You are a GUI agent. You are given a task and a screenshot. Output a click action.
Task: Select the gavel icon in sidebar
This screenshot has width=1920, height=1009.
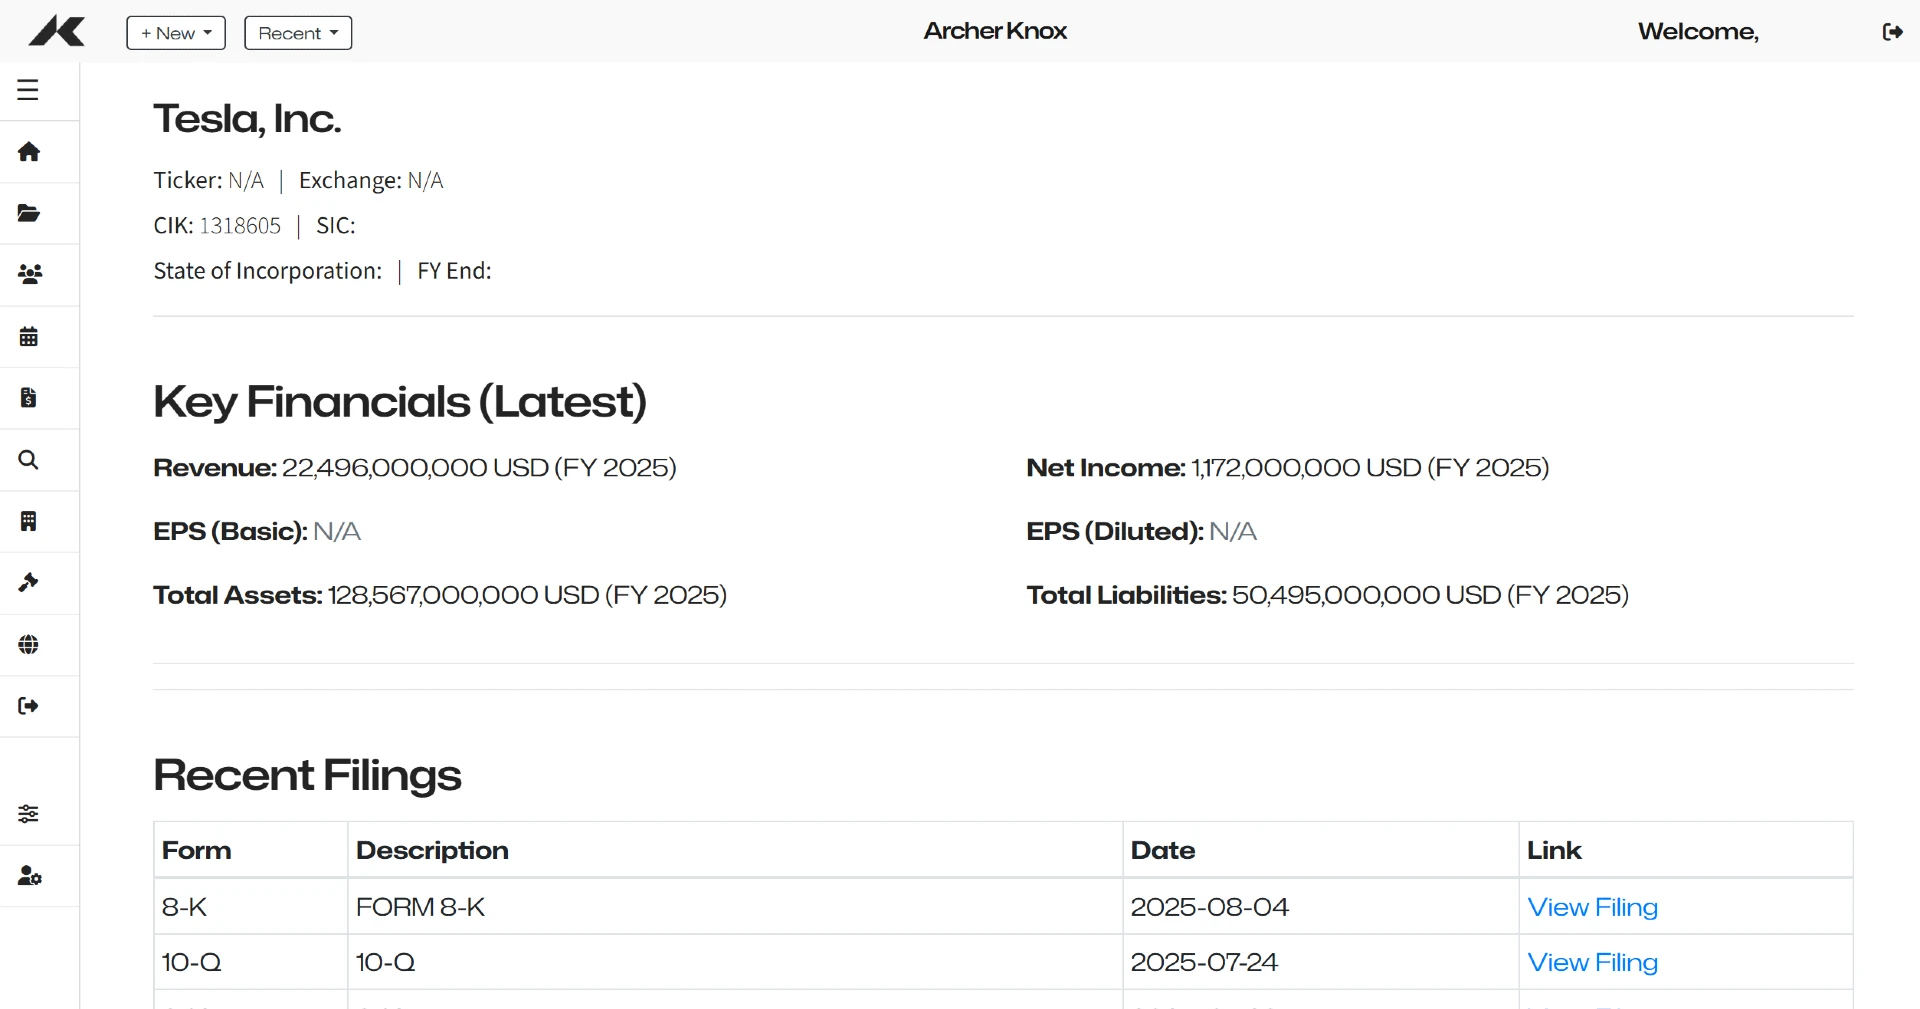[29, 583]
